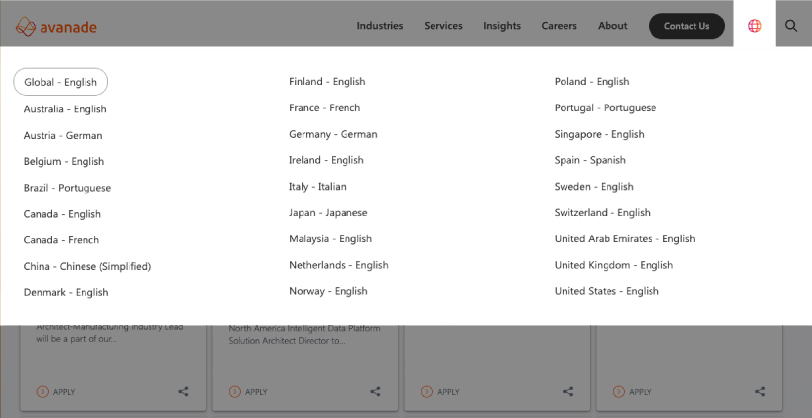Open search with the magnifier icon

791,26
